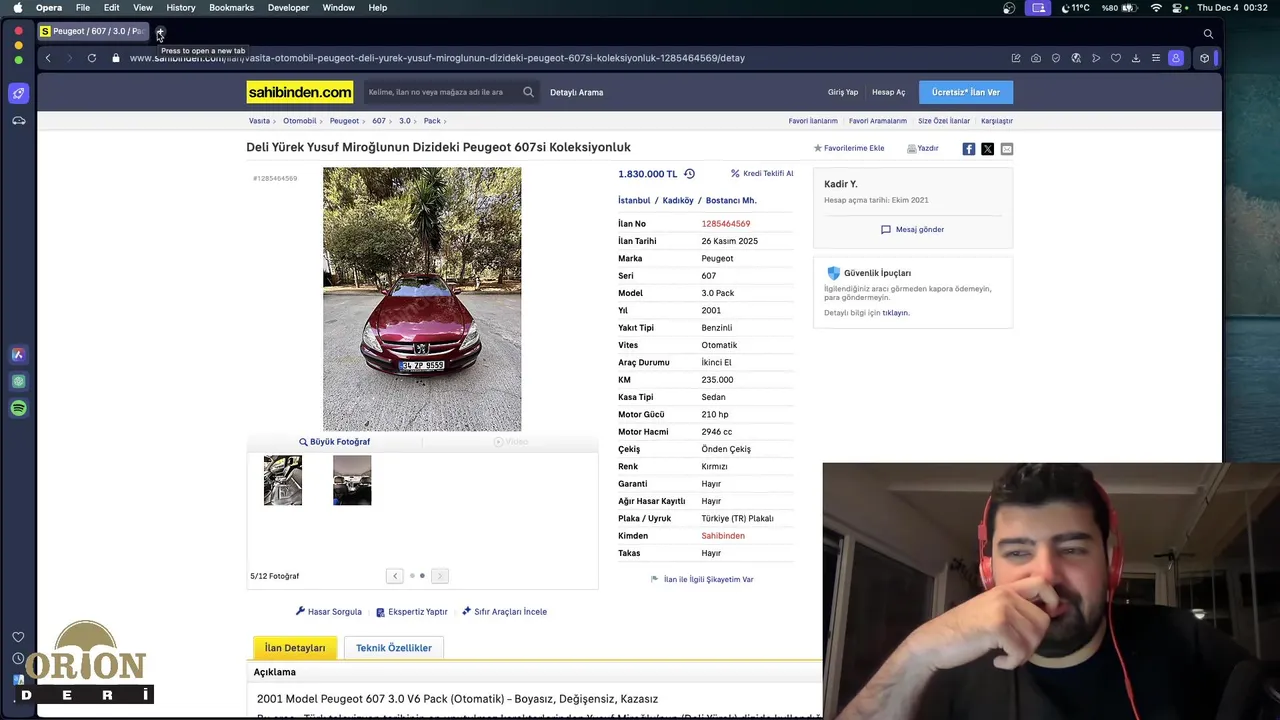
Task: Open Büyük Fotoğraf view
Action: pyautogui.click(x=334, y=441)
